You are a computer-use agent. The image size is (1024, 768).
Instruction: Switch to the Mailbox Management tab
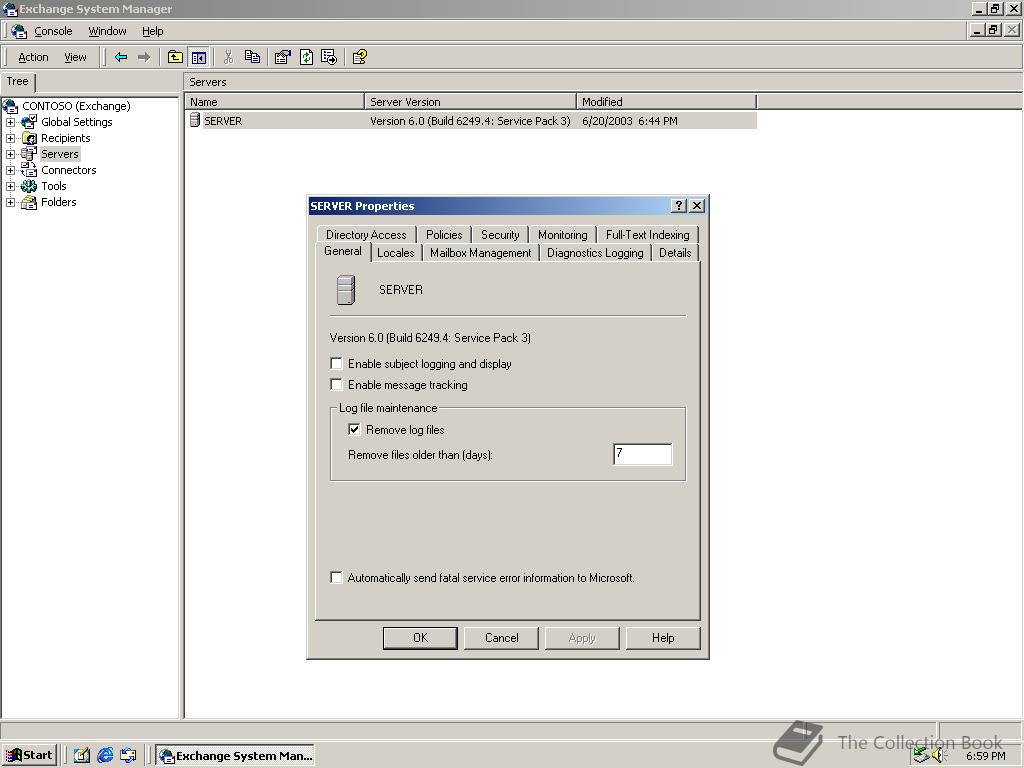tap(481, 253)
